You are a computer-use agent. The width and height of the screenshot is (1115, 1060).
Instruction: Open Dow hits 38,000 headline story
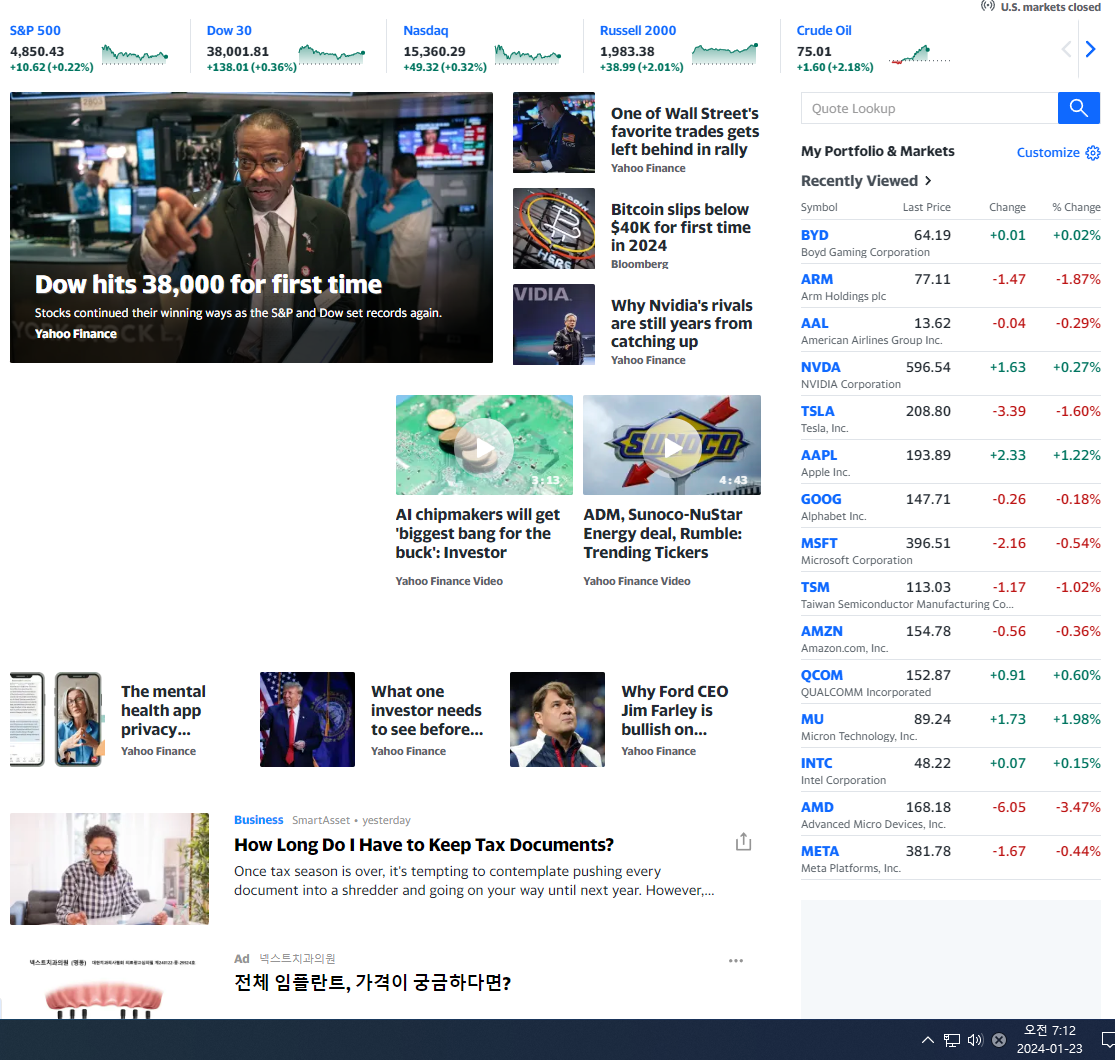pos(208,284)
